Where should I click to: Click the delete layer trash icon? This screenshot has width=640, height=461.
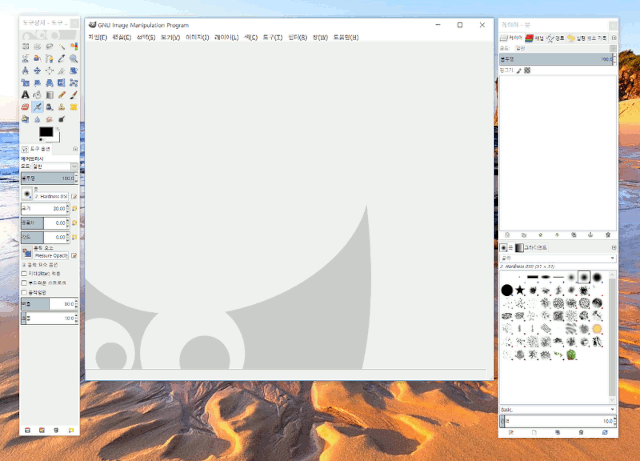point(607,235)
